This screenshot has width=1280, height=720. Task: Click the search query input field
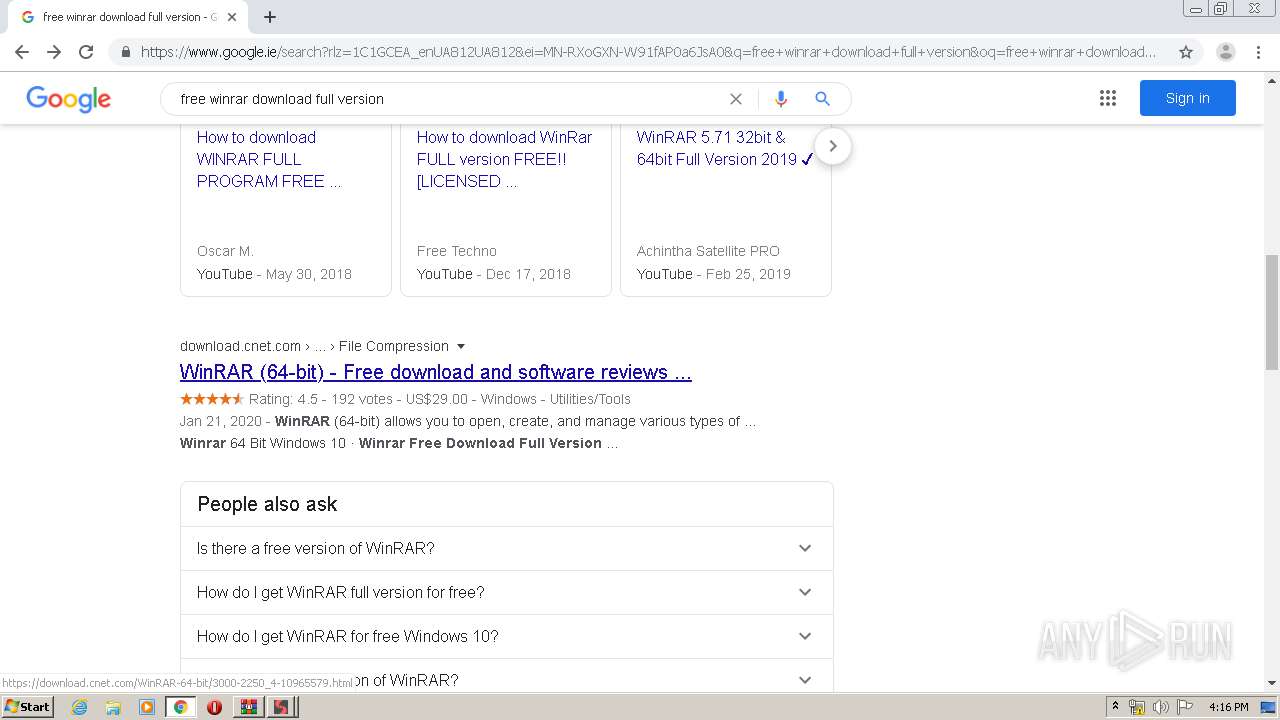450,99
